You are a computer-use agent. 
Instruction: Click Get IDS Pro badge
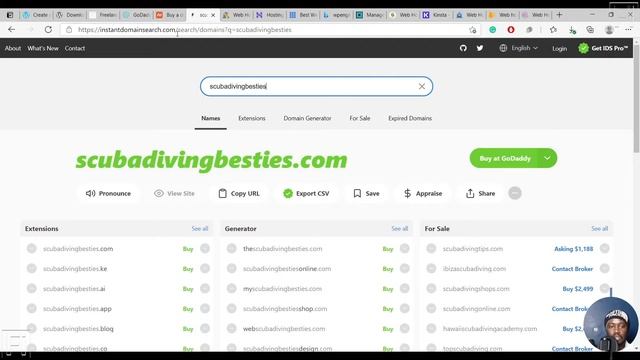pos(602,48)
